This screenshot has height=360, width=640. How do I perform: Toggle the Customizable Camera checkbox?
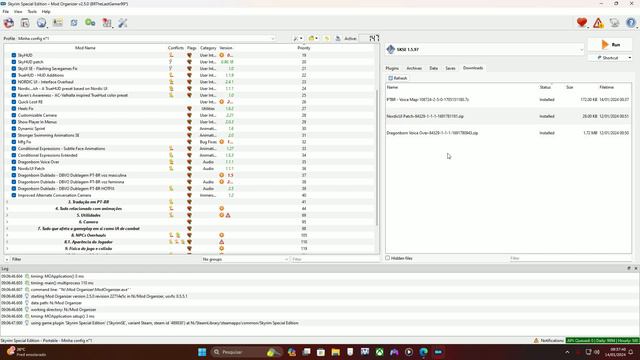[x=14, y=115]
